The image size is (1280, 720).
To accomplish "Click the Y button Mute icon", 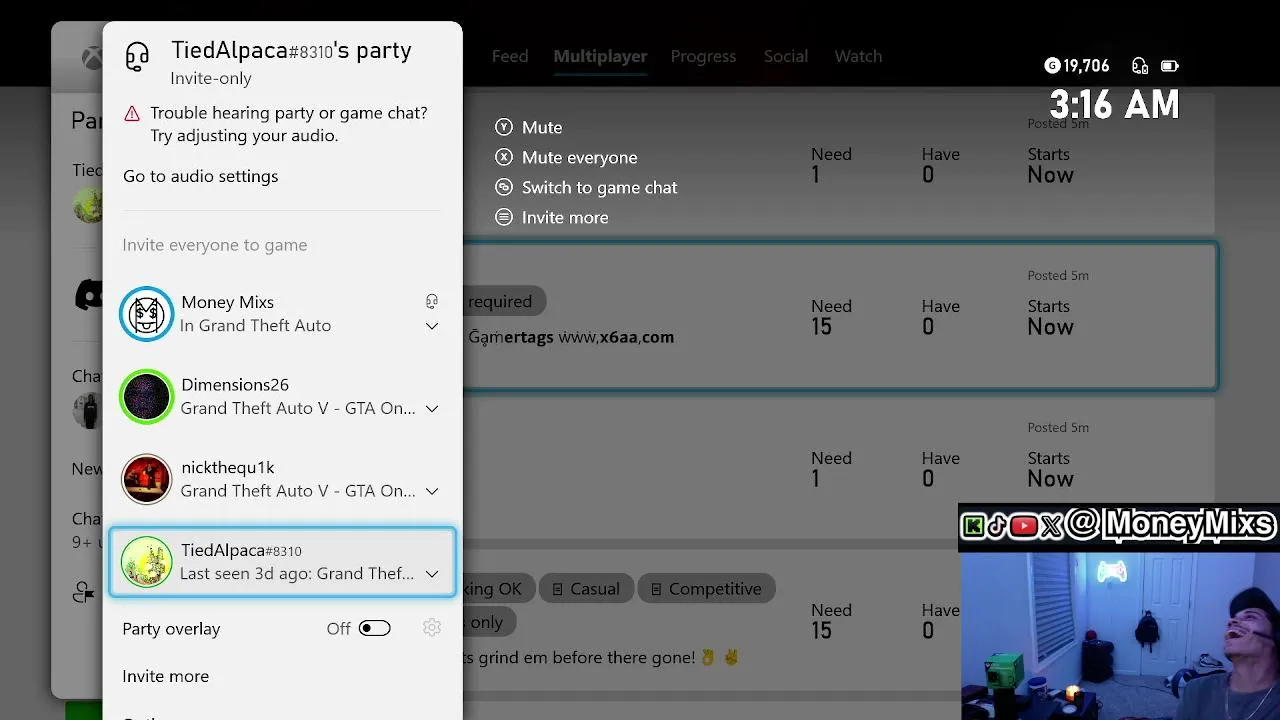I will pyautogui.click(x=504, y=127).
